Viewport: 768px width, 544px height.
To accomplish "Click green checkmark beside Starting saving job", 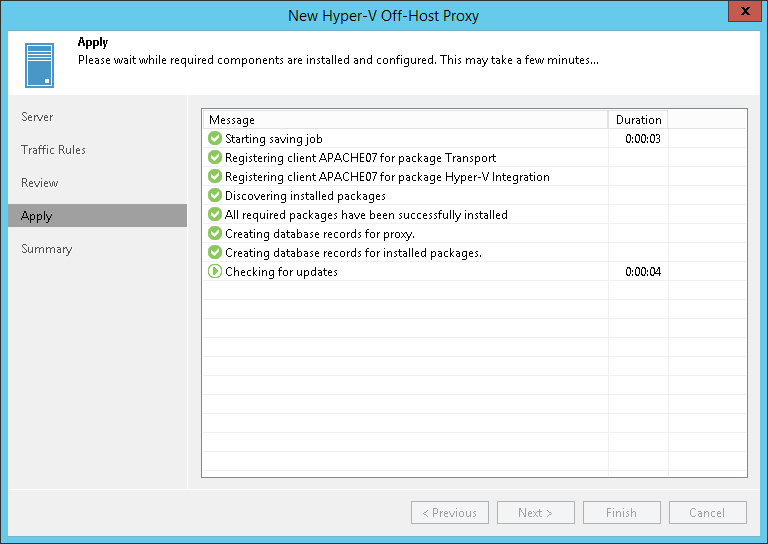I will (x=214, y=139).
